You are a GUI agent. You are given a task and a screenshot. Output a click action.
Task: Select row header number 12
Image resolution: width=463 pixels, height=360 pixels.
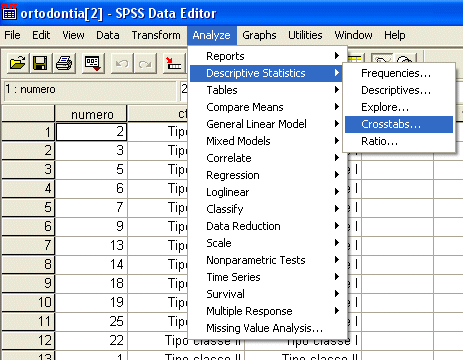click(28, 340)
